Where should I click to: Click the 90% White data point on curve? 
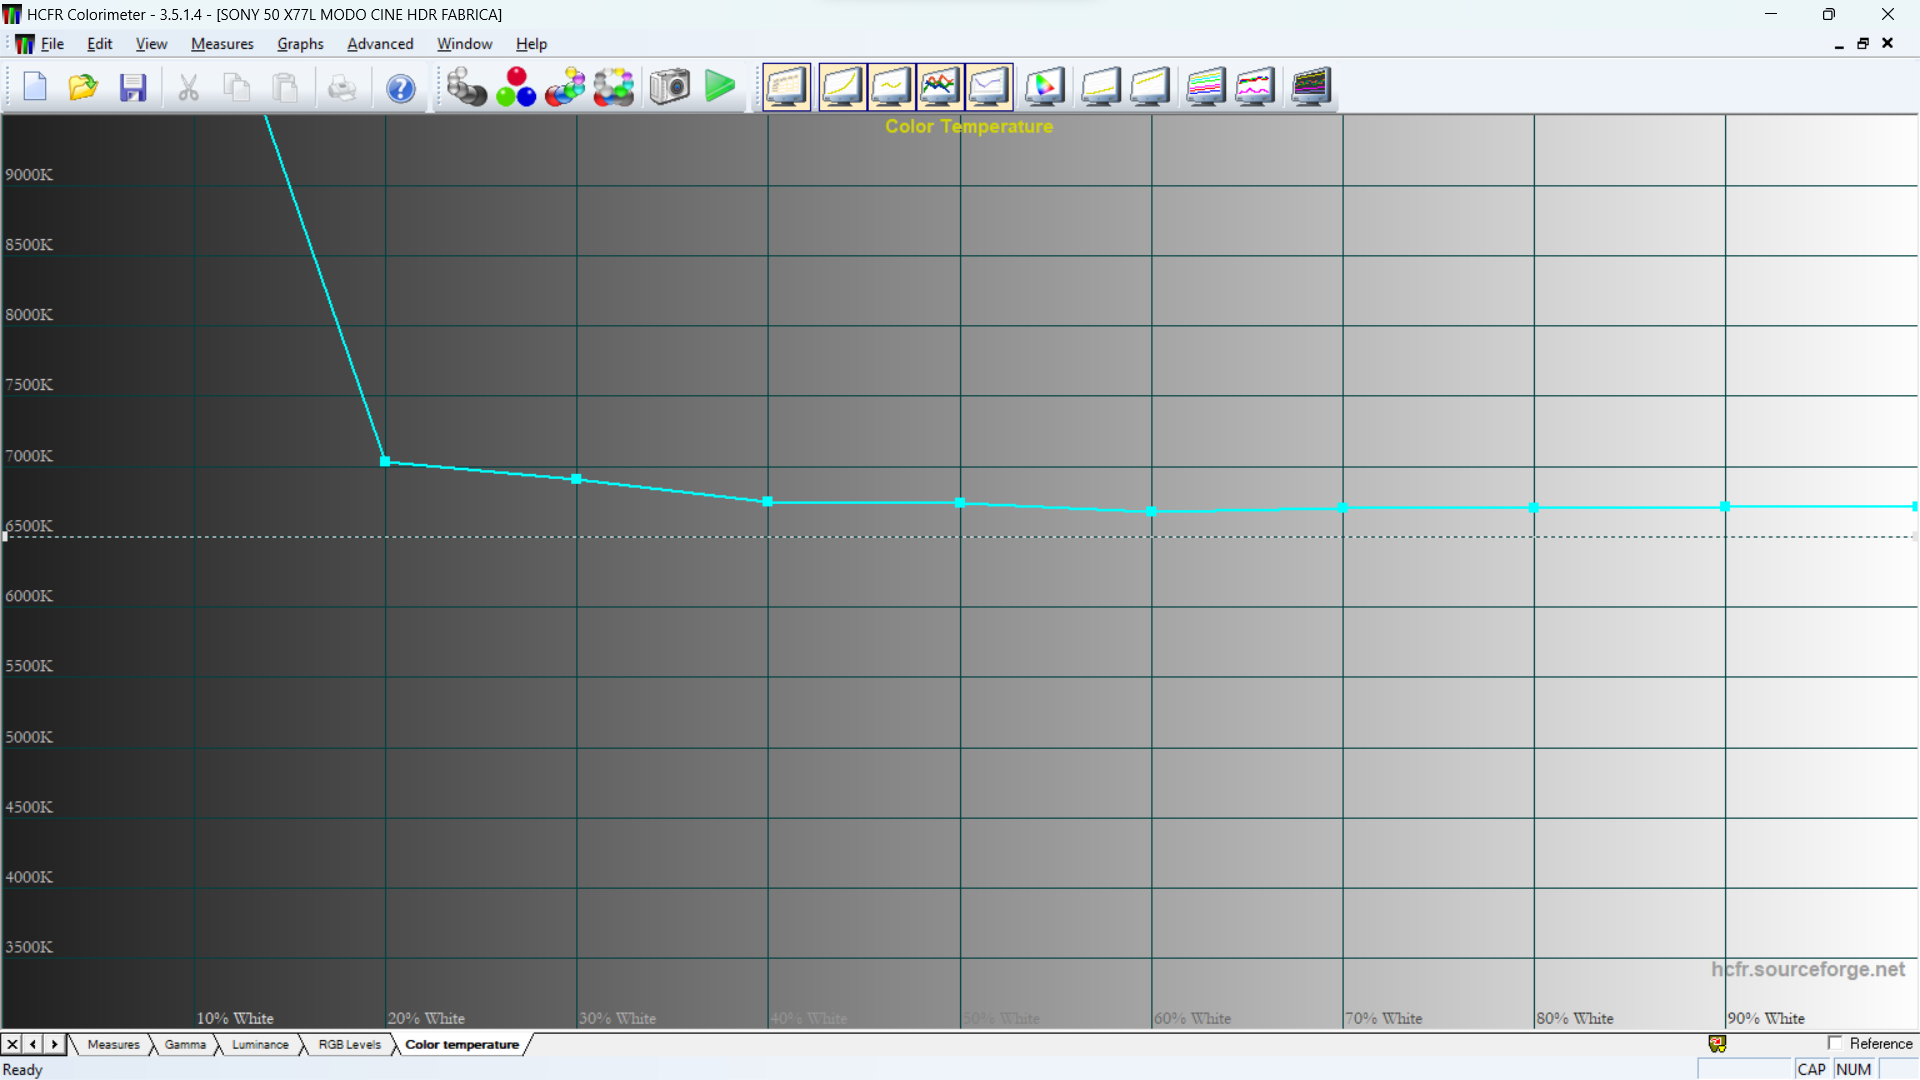coord(1725,507)
